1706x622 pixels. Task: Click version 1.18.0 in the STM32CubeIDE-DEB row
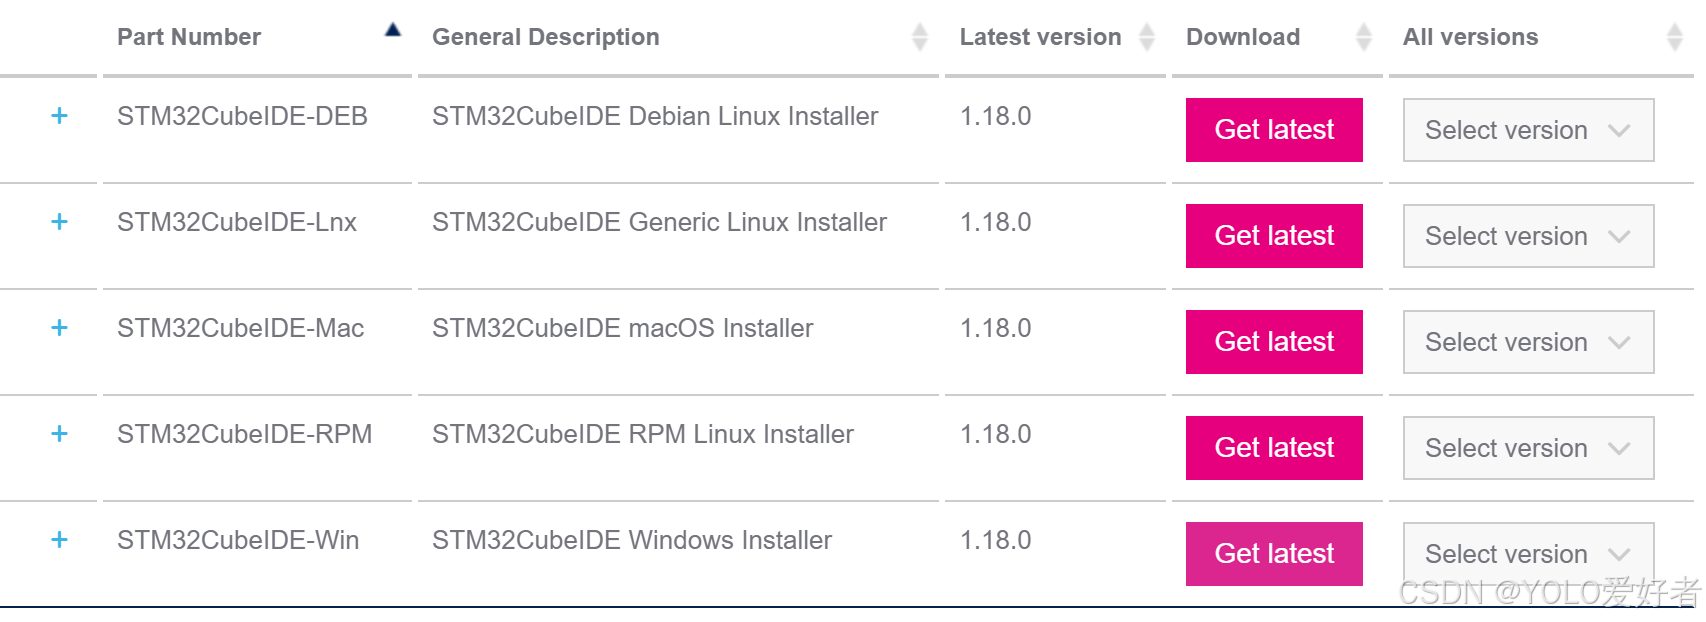coord(995,116)
